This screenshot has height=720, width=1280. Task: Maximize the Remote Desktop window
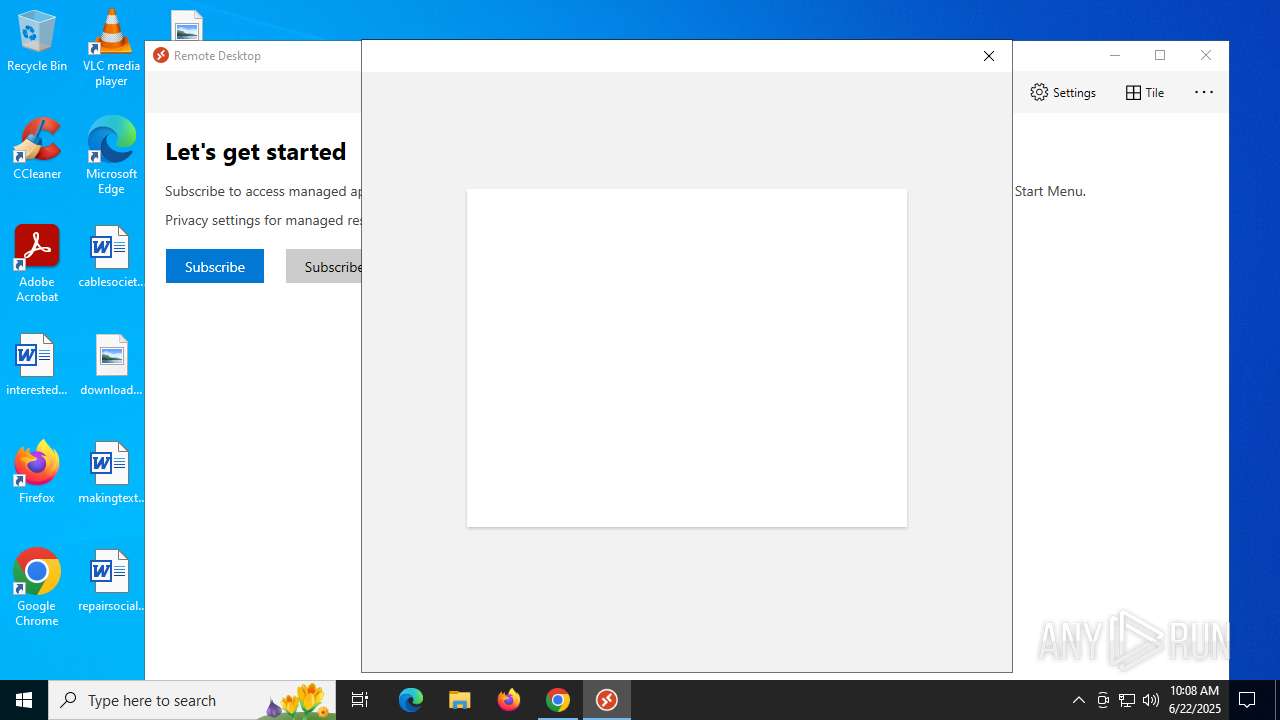tap(1160, 56)
